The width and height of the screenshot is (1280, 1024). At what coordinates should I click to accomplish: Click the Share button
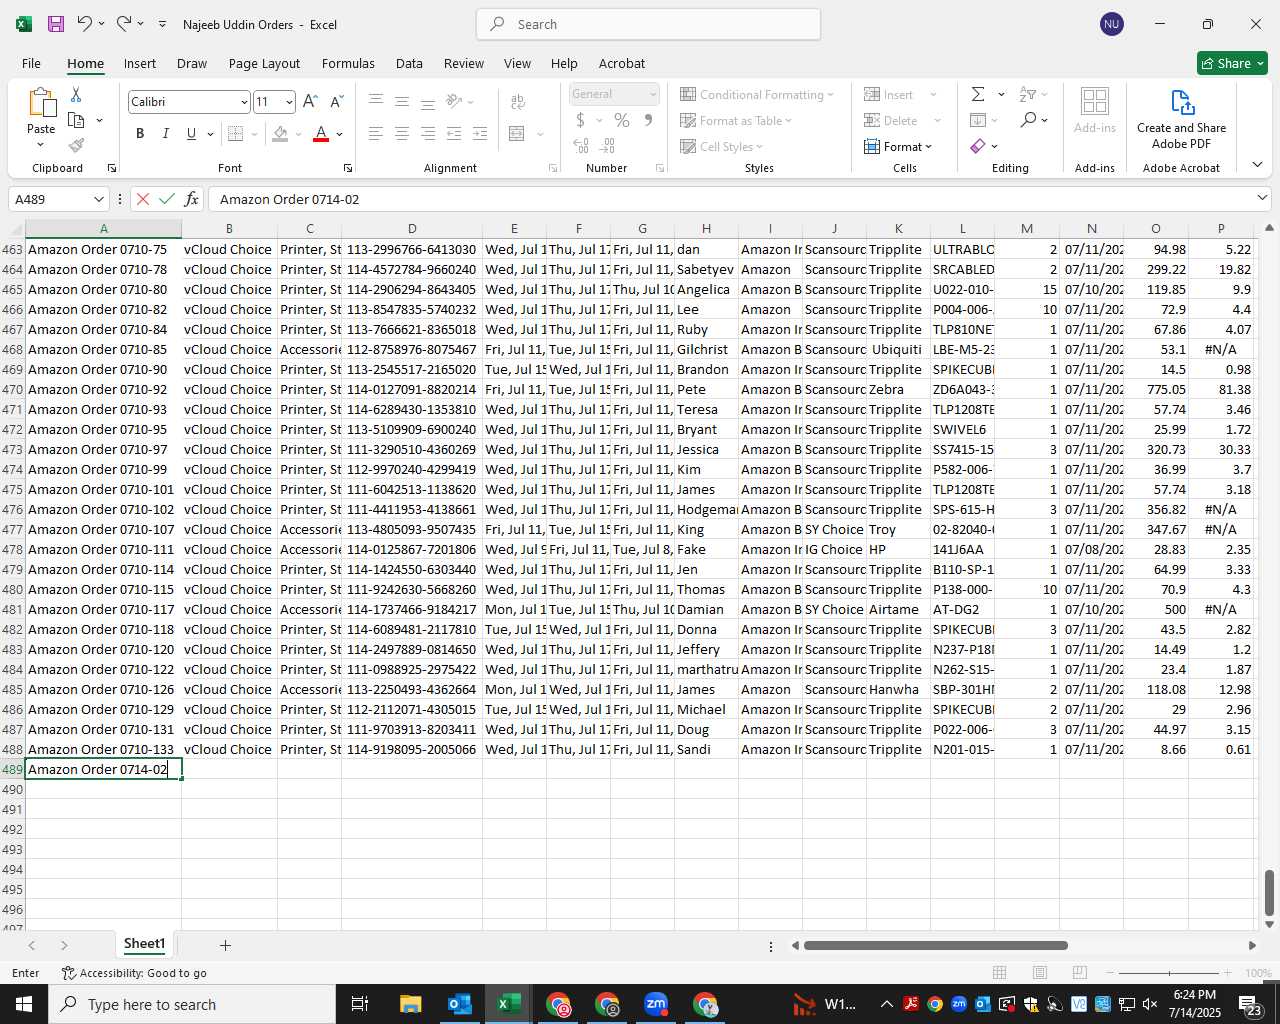pyautogui.click(x=1232, y=63)
